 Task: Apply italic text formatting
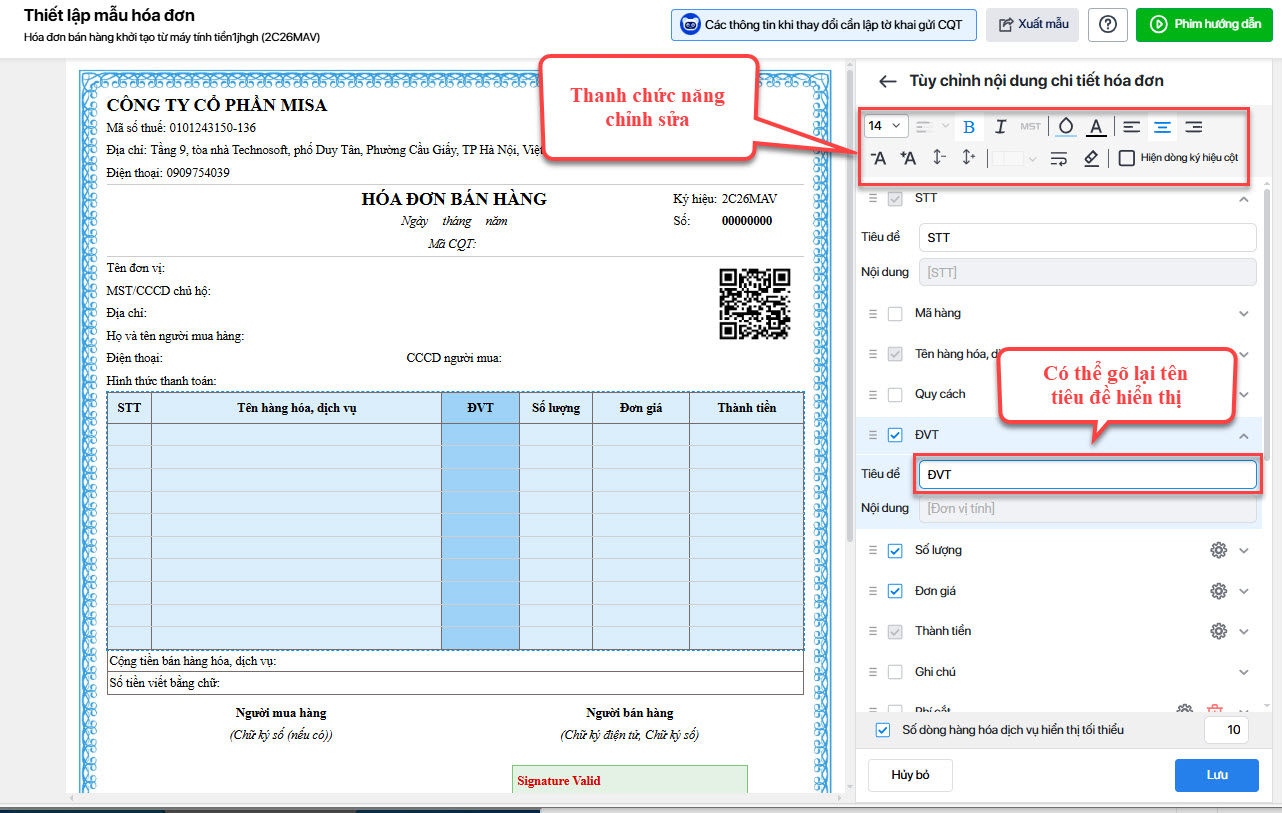pos(1000,127)
